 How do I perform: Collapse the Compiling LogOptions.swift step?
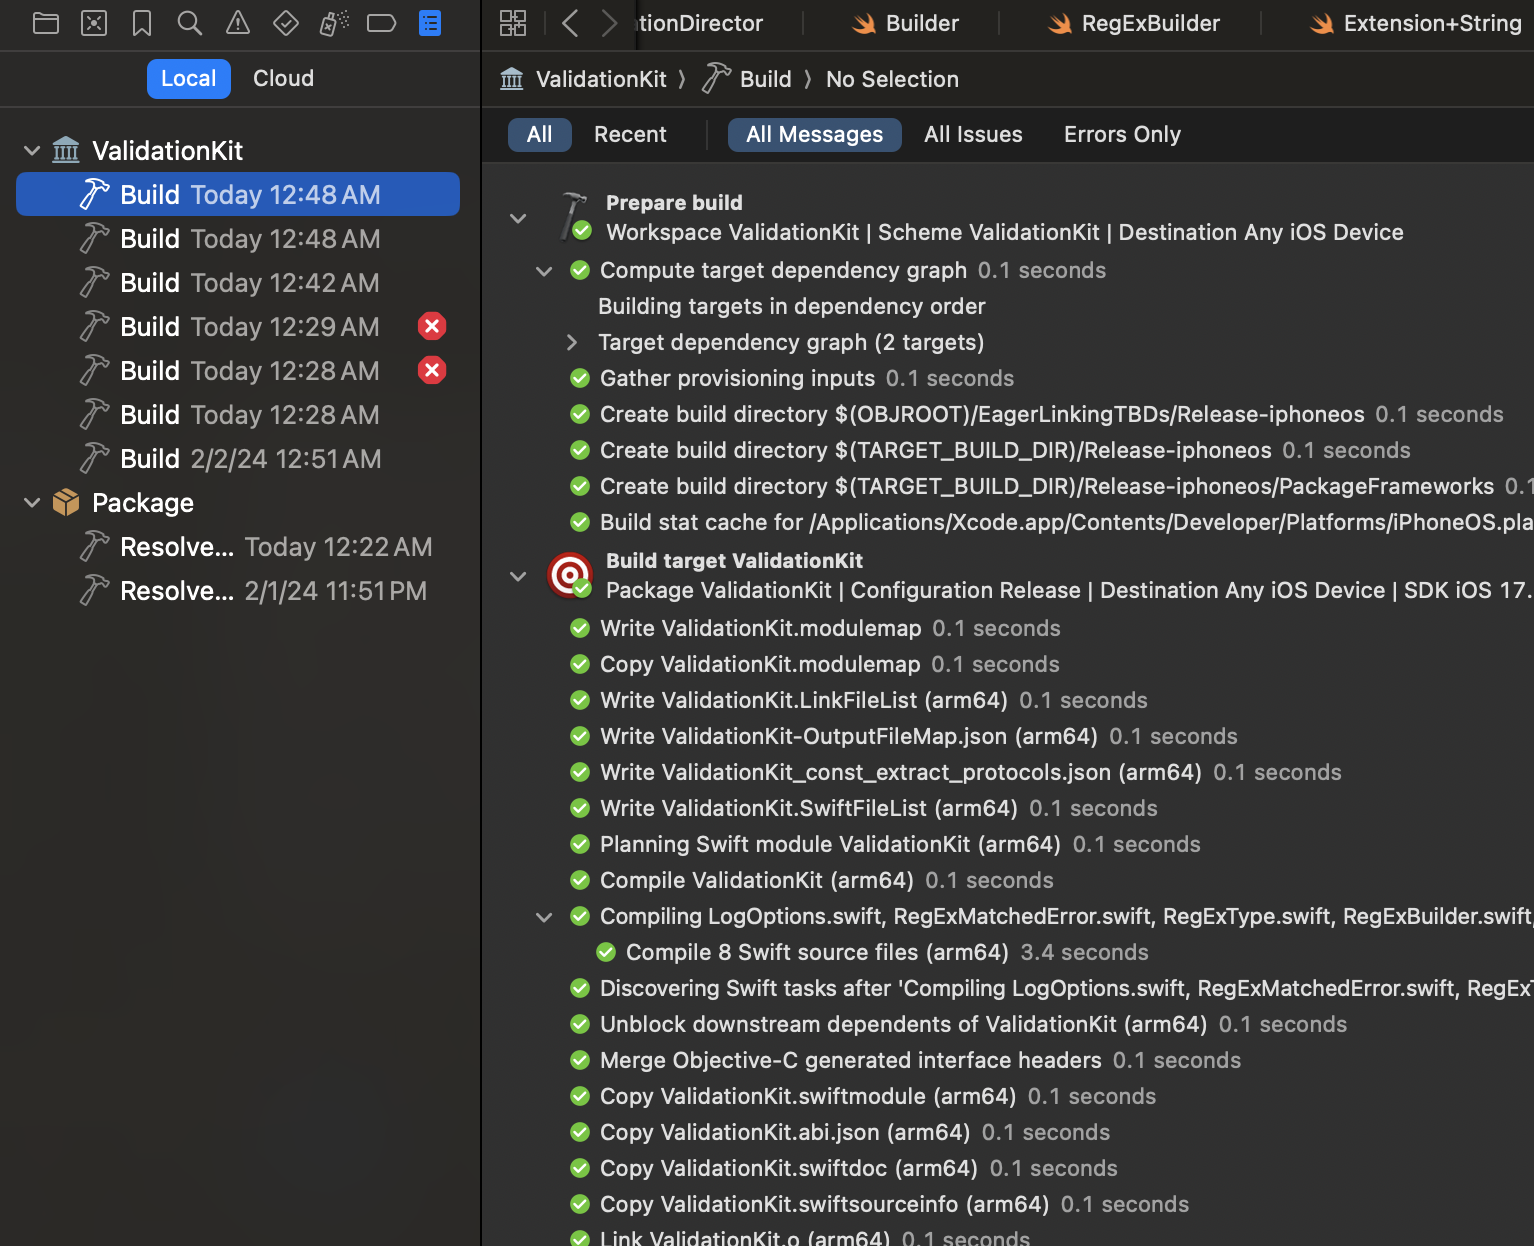[x=544, y=917]
